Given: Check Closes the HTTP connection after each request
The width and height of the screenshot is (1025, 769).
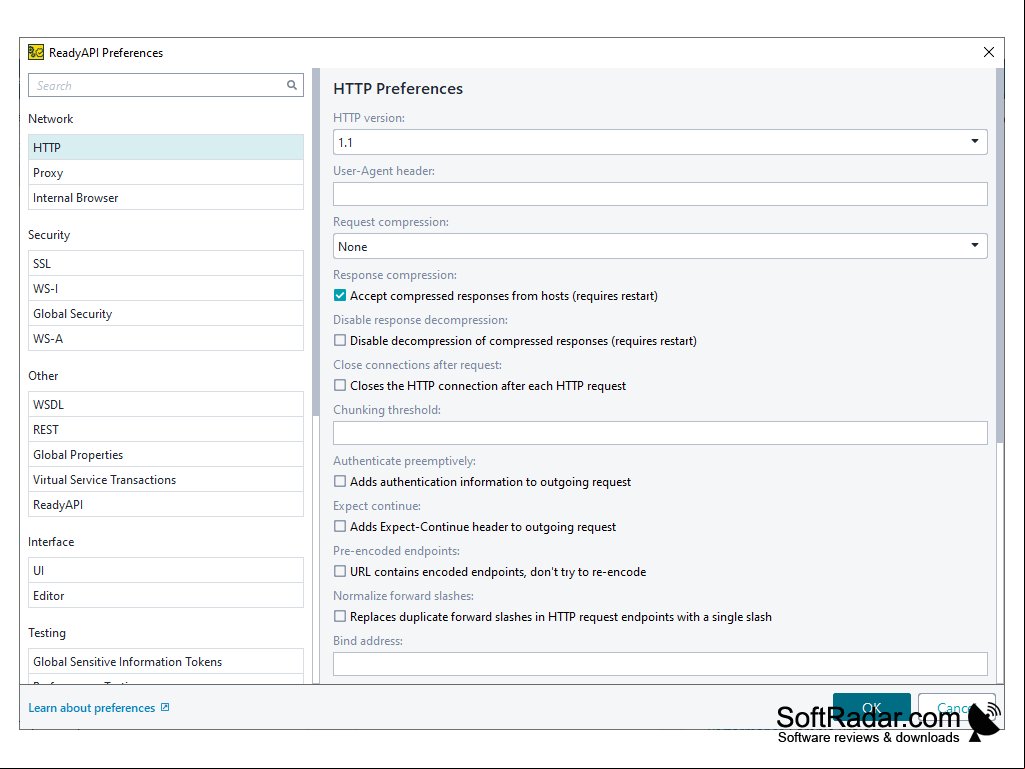Looking at the screenshot, I should pyautogui.click(x=340, y=386).
